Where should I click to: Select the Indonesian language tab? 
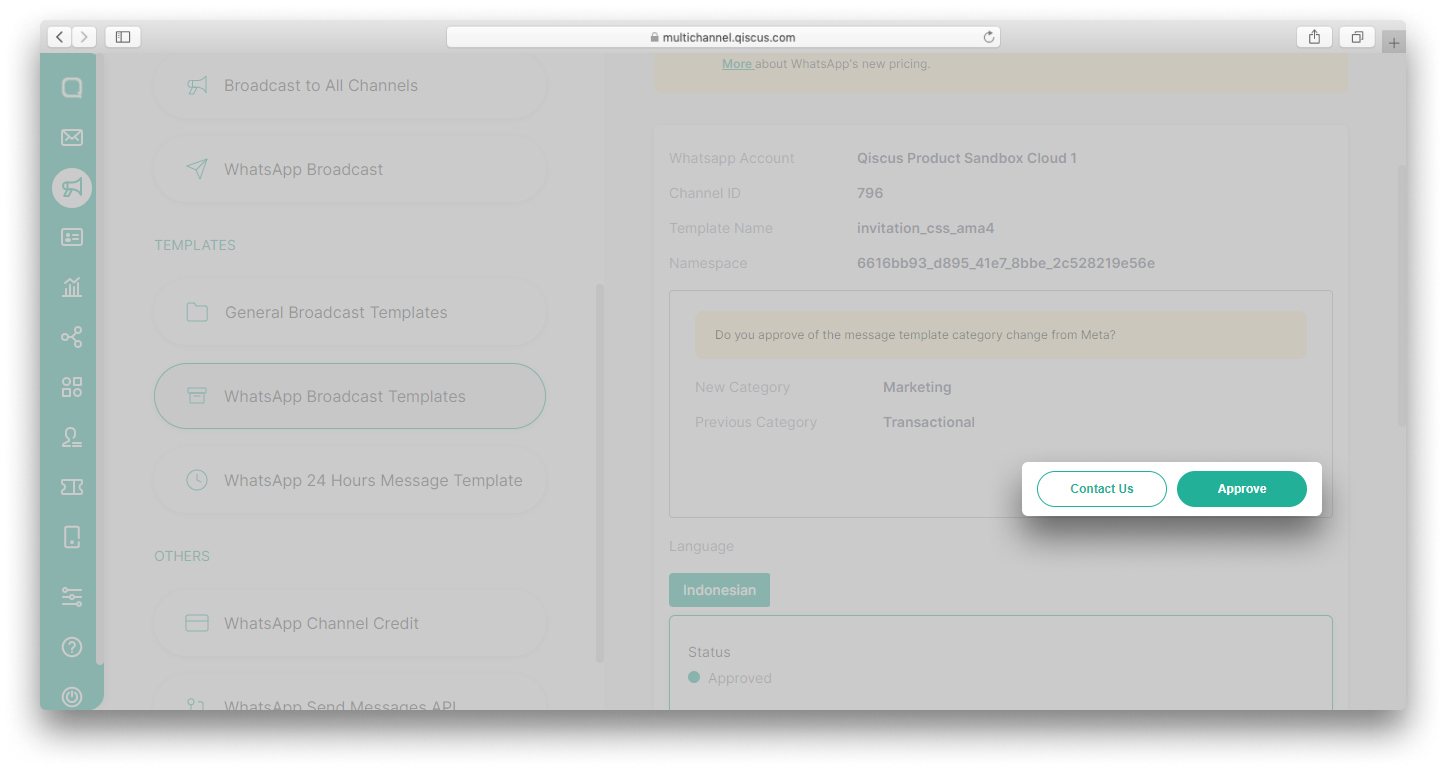point(719,590)
